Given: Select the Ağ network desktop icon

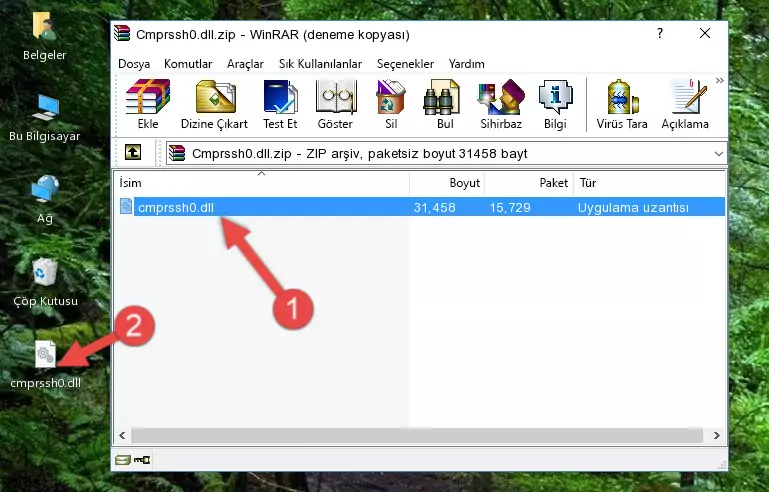Looking at the screenshot, I should [x=45, y=199].
